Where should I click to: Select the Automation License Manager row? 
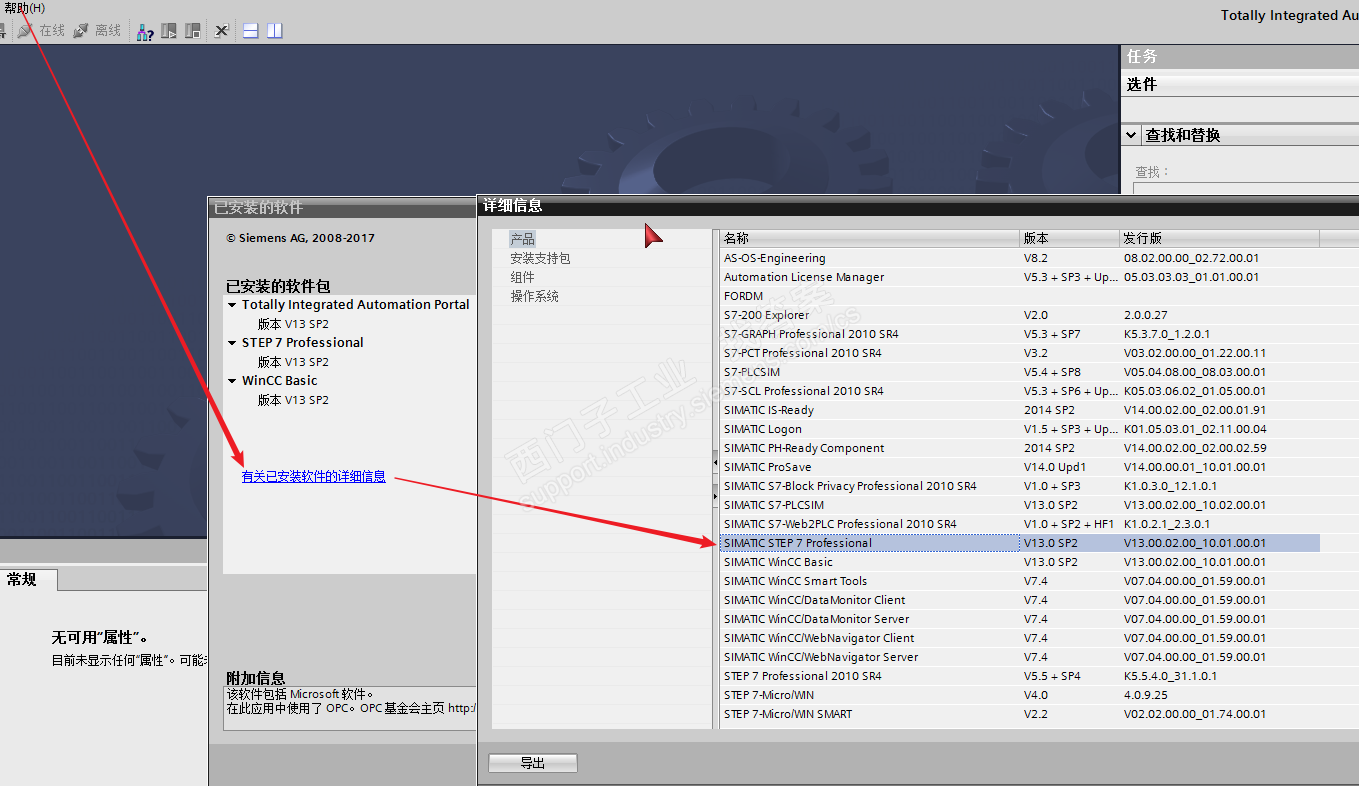pyautogui.click(x=1020, y=277)
